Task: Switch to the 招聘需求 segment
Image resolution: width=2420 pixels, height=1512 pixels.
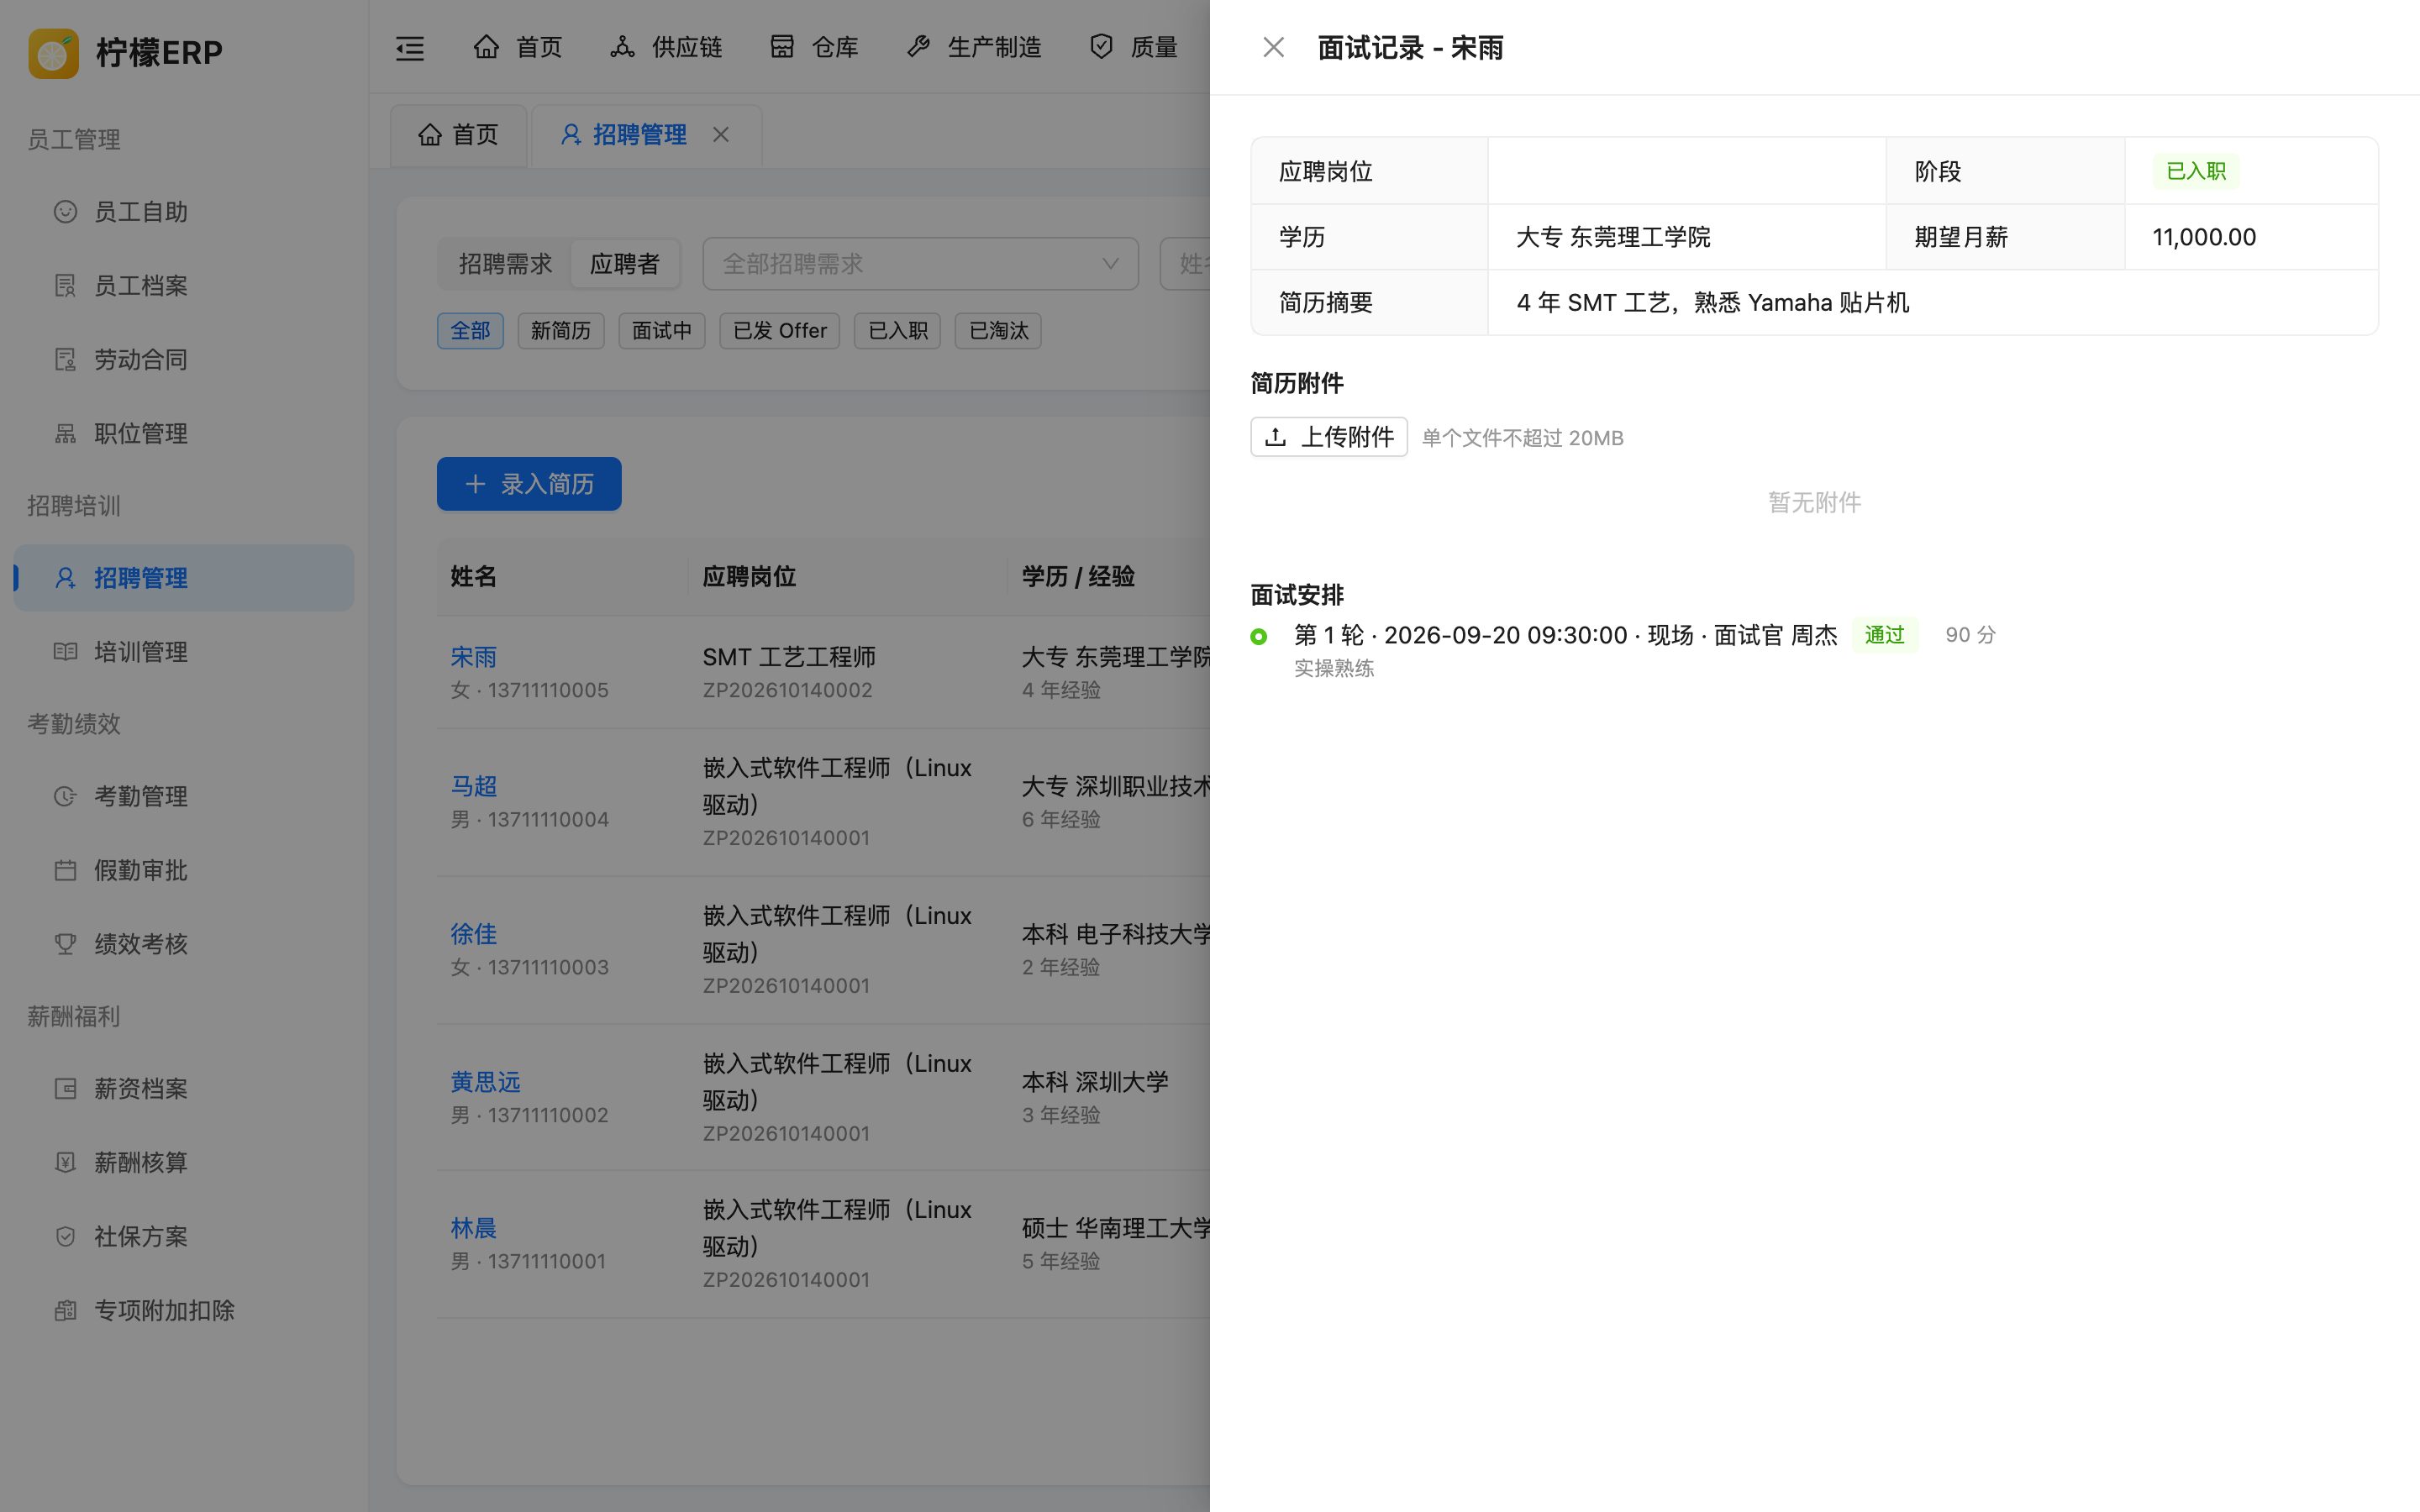Action: (505, 264)
